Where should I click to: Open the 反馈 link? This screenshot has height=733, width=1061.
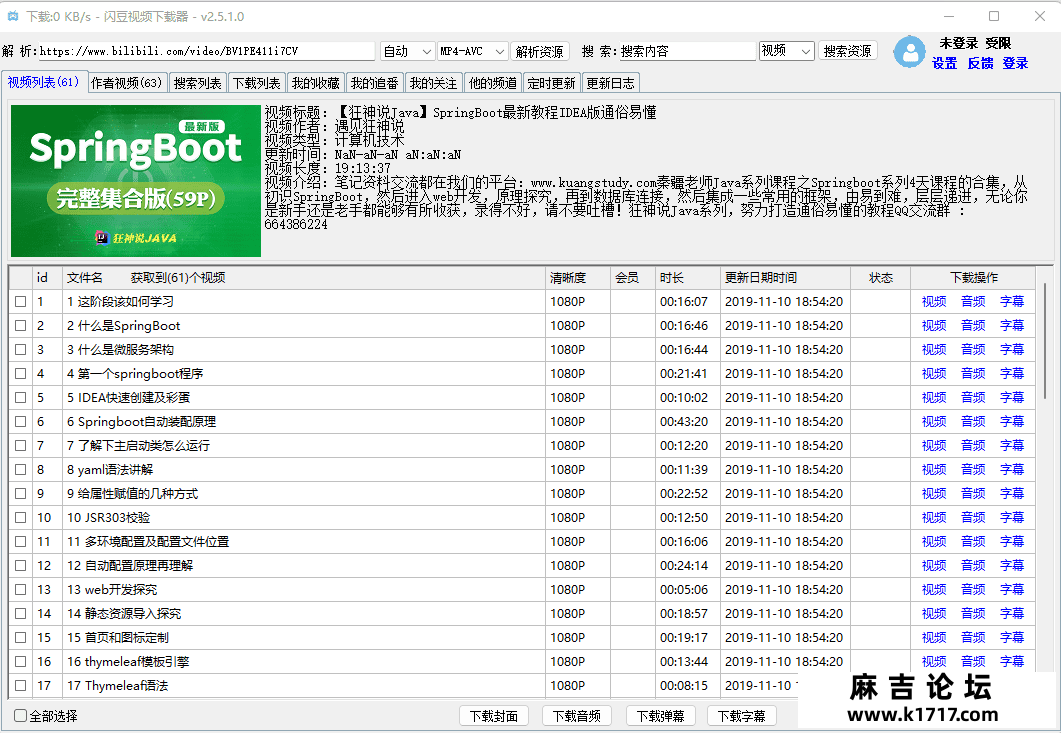click(980, 64)
